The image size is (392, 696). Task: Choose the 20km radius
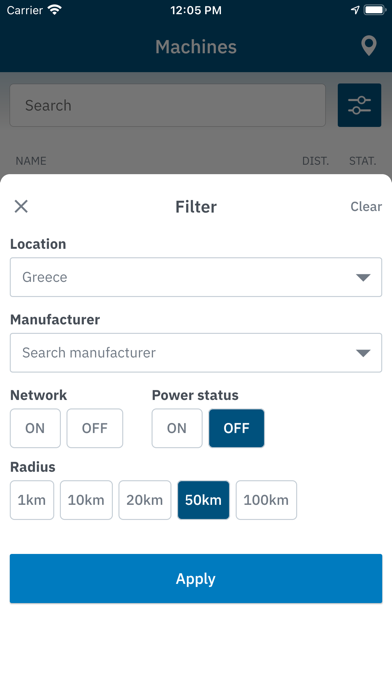coord(145,500)
